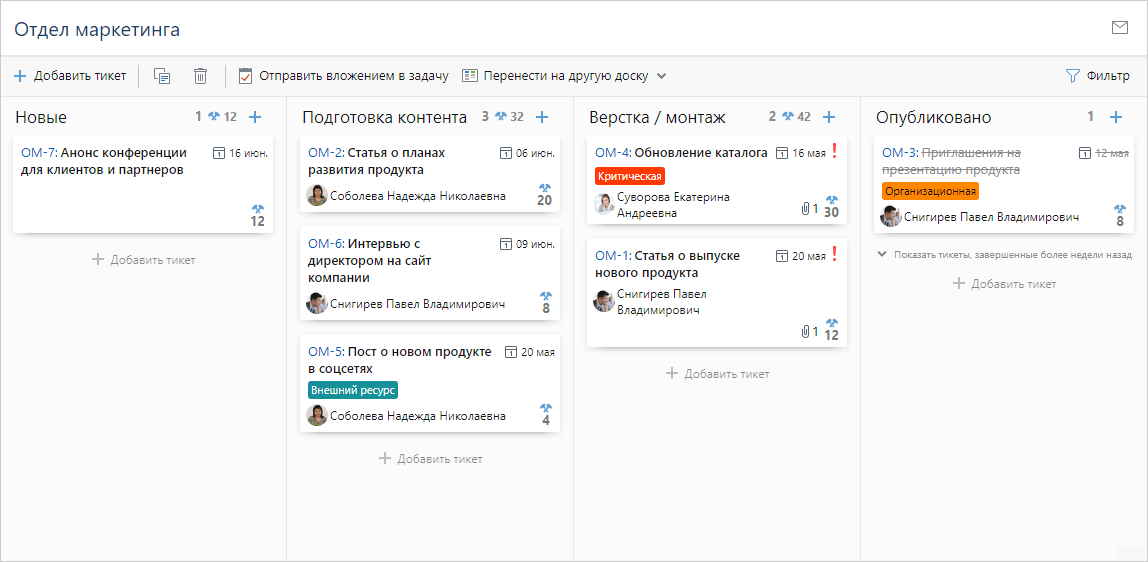The height and width of the screenshot is (562, 1148).
Task: Click effort hammer icon on ОМ-3 card
Action: click(x=1120, y=209)
